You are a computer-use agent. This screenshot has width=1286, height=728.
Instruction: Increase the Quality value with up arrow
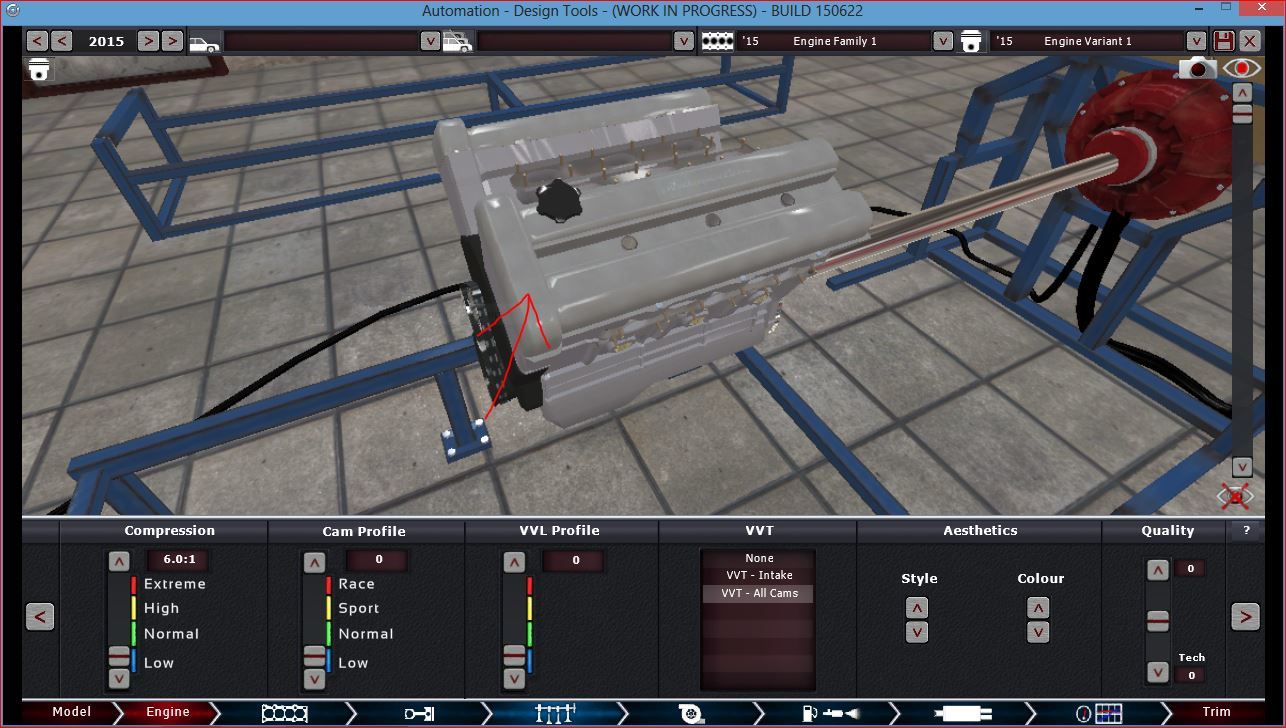click(1157, 571)
